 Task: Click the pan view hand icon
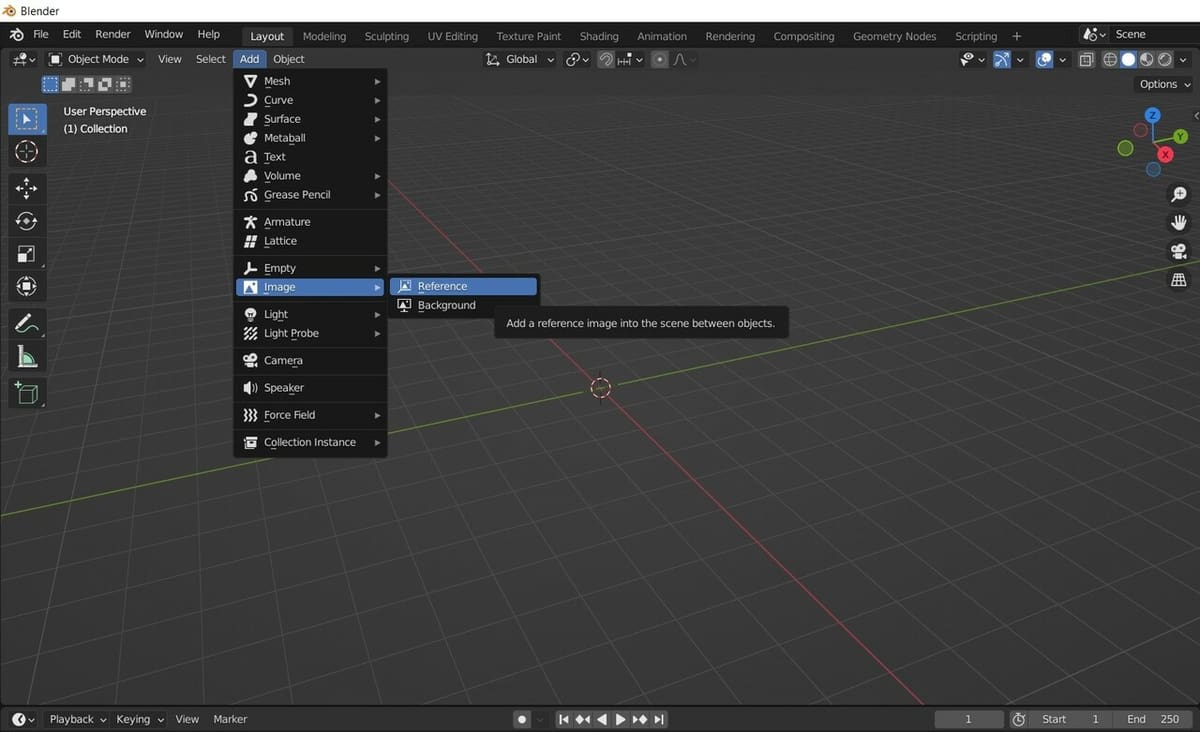pyautogui.click(x=1179, y=222)
